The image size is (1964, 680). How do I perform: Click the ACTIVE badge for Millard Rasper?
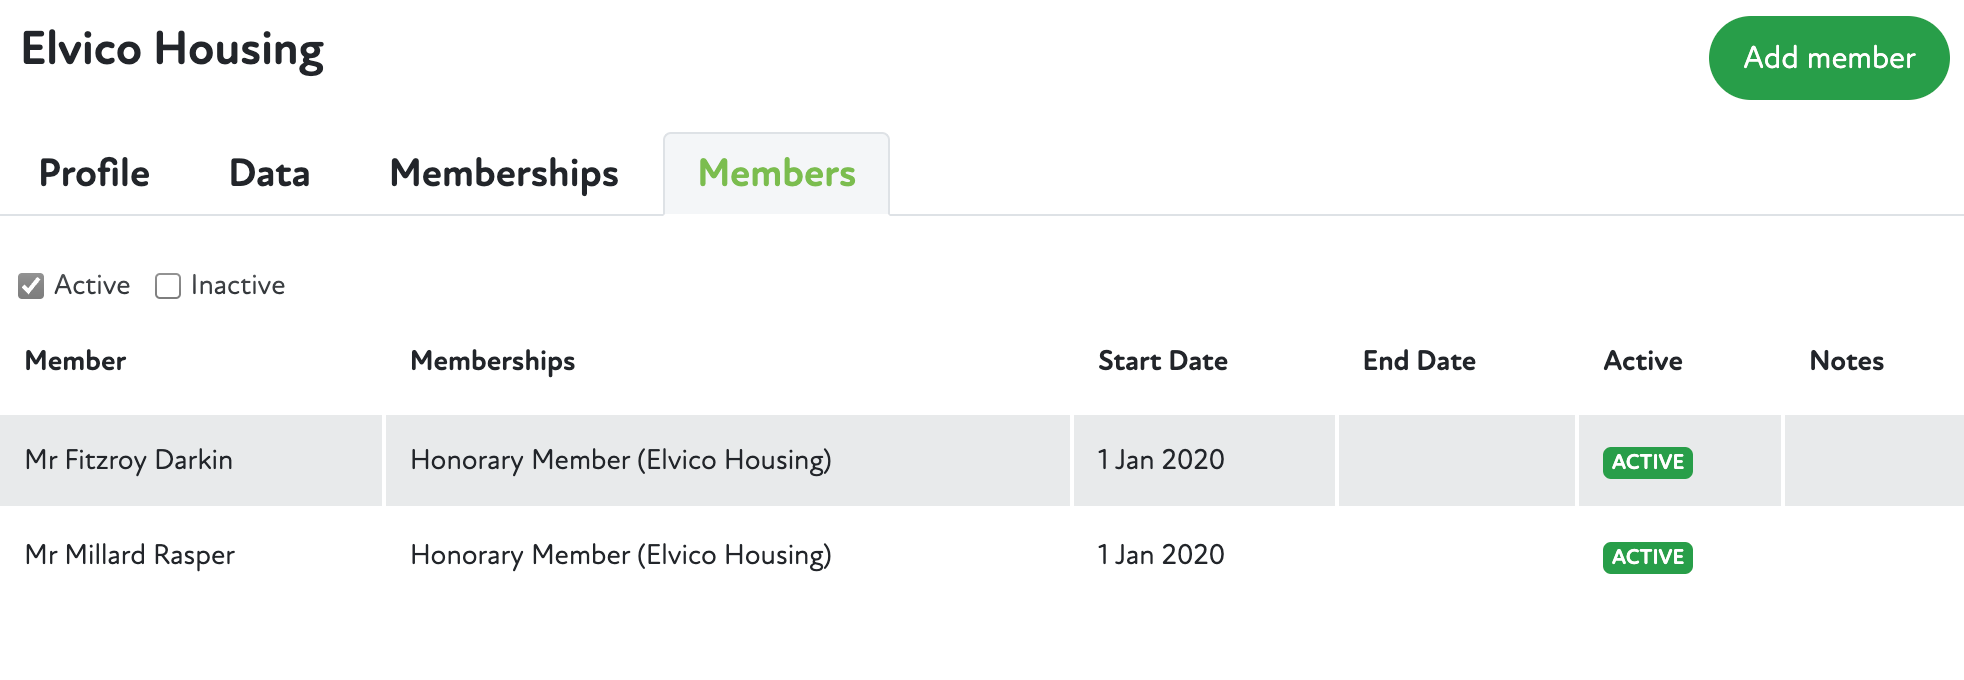click(1647, 557)
